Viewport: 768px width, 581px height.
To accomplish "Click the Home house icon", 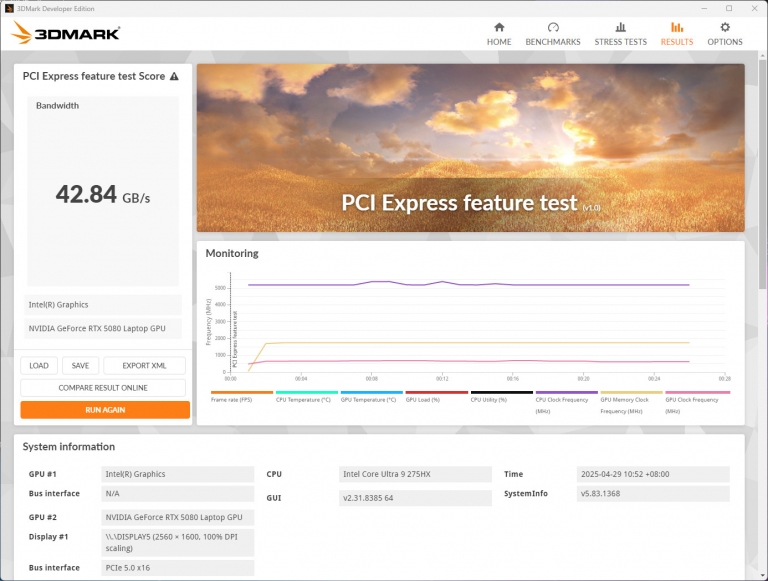I will (x=499, y=27).
